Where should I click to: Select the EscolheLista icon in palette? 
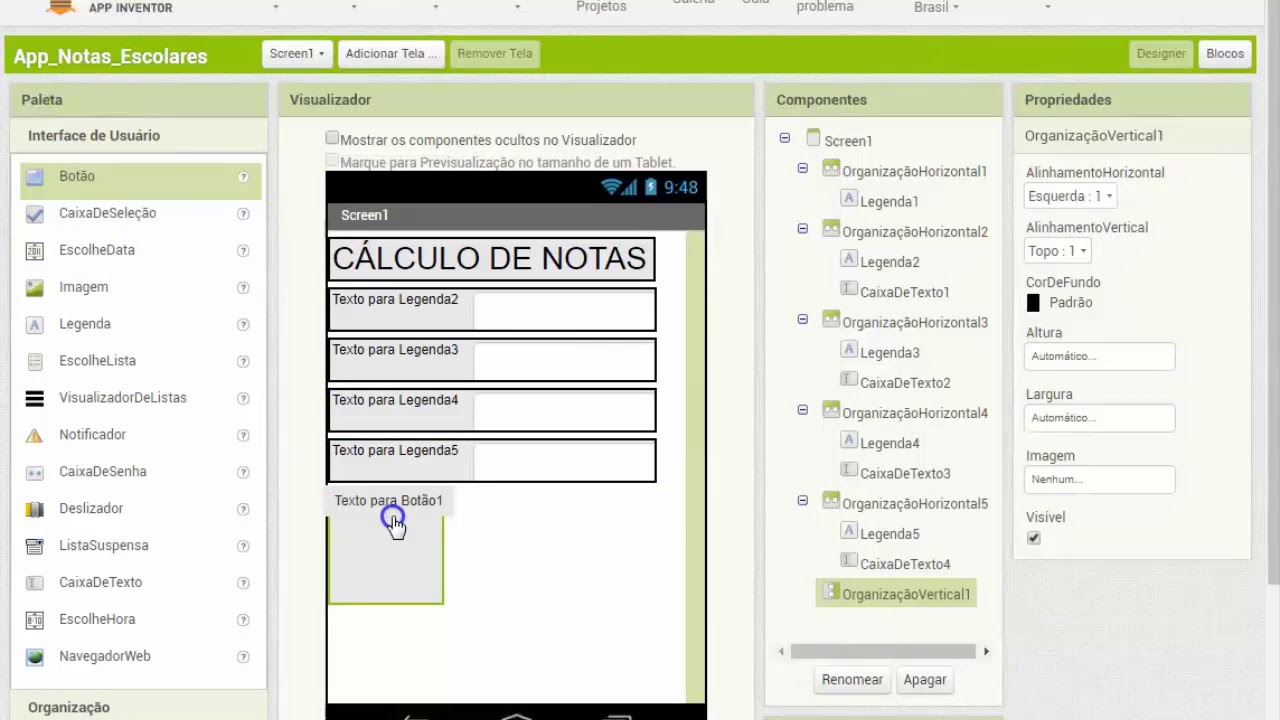tap(35, 362)
